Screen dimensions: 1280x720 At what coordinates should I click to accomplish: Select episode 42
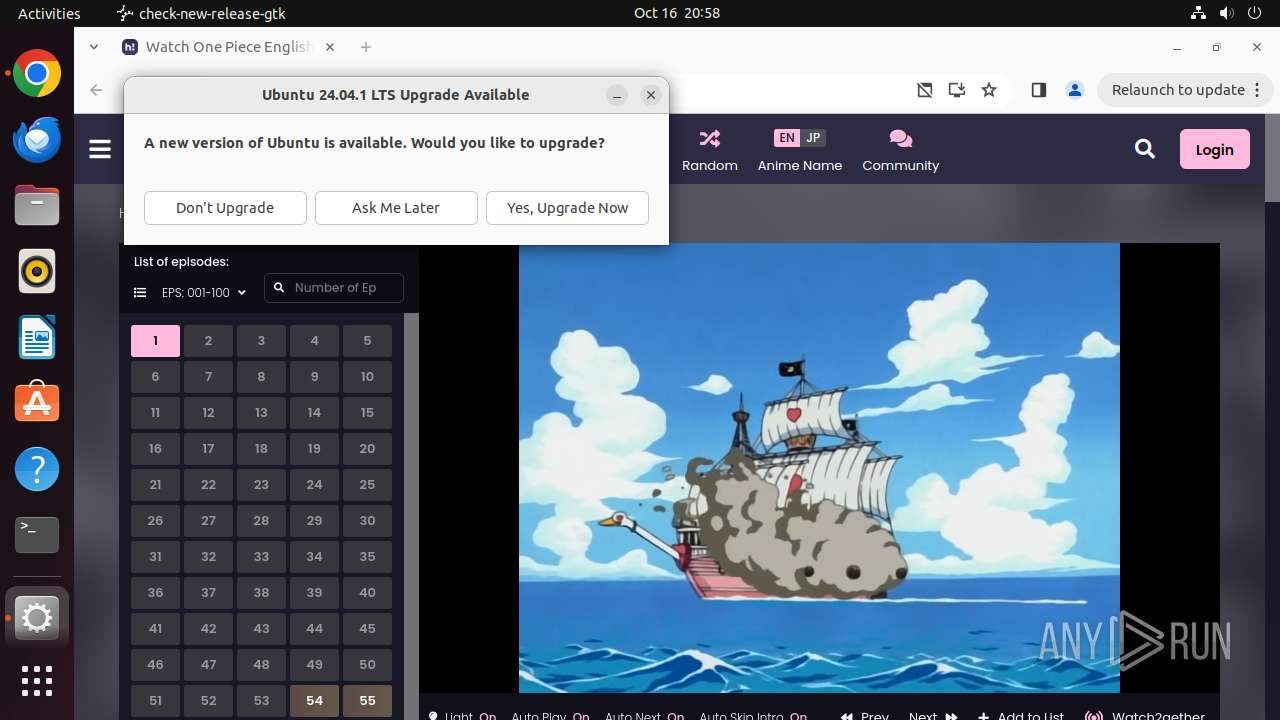pyautogui.click(x=208, y=629)
